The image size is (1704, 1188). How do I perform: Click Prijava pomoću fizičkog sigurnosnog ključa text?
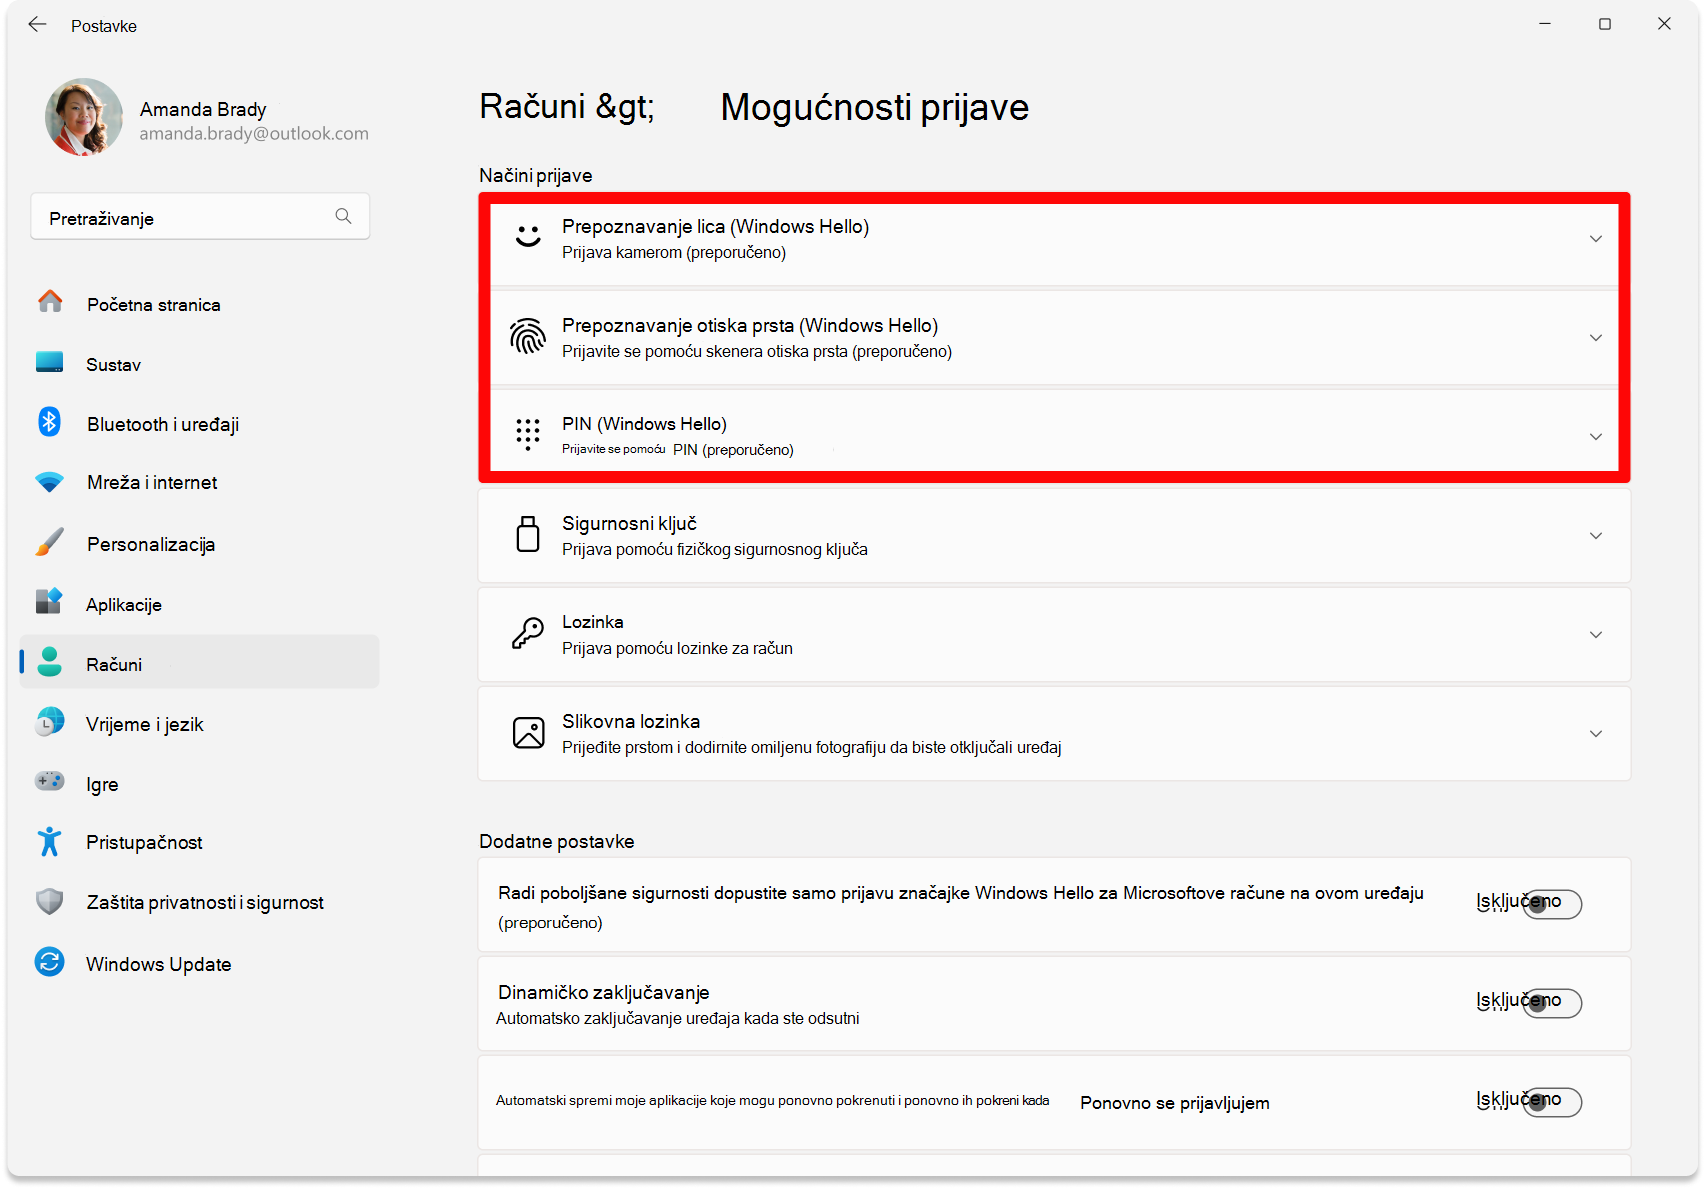[715, 549]
